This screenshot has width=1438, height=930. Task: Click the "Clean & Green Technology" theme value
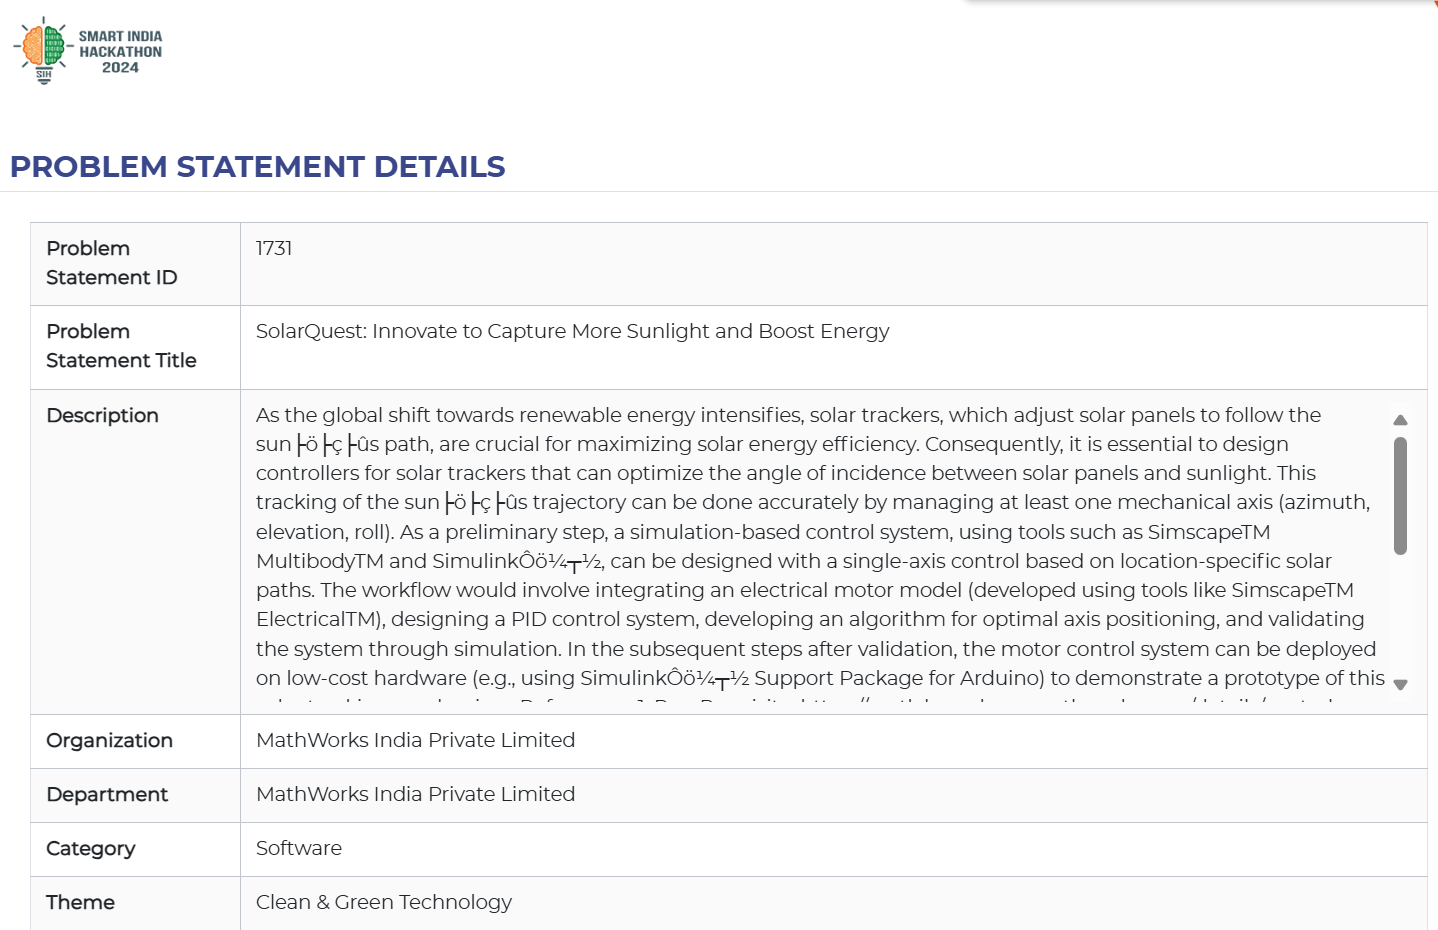pos(383,902)
